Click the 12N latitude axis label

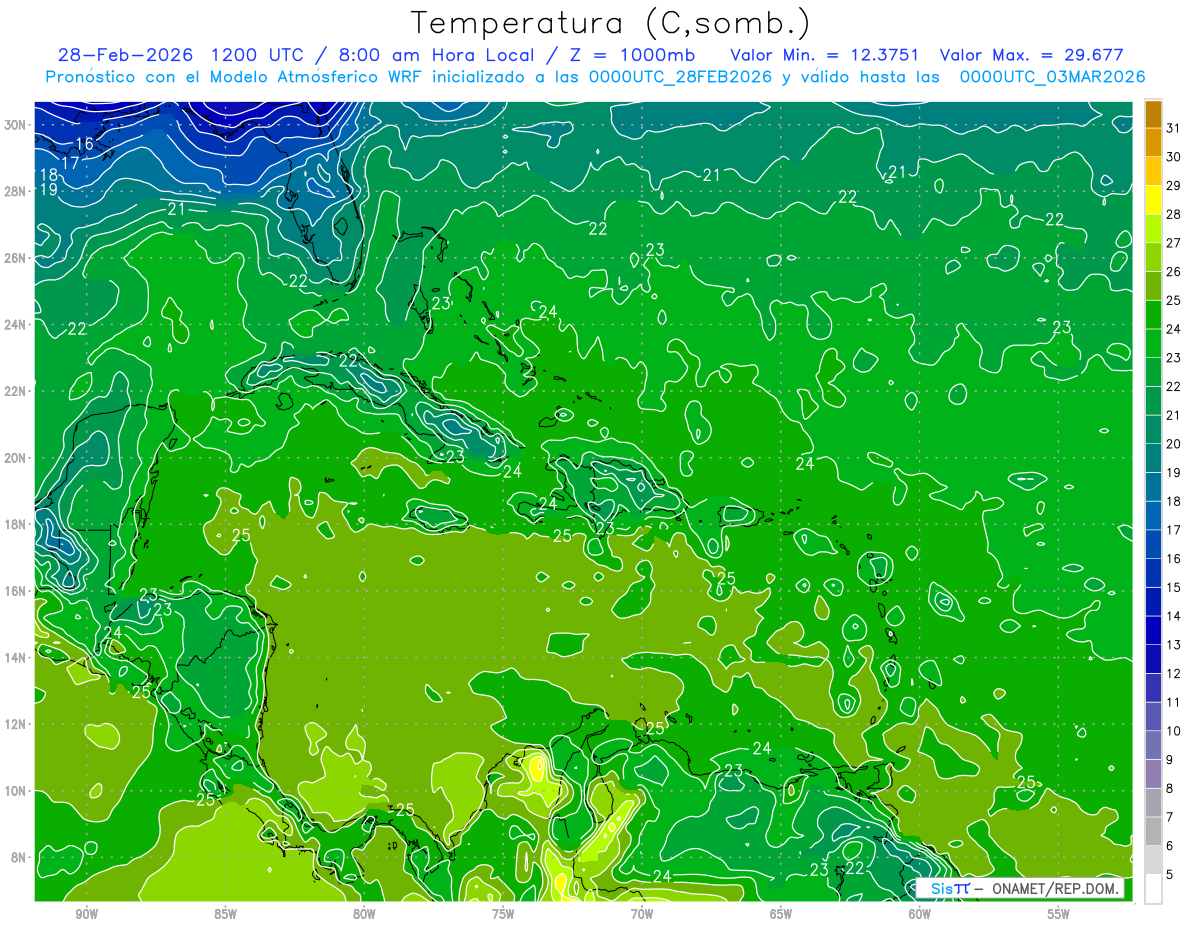(15, 724)
